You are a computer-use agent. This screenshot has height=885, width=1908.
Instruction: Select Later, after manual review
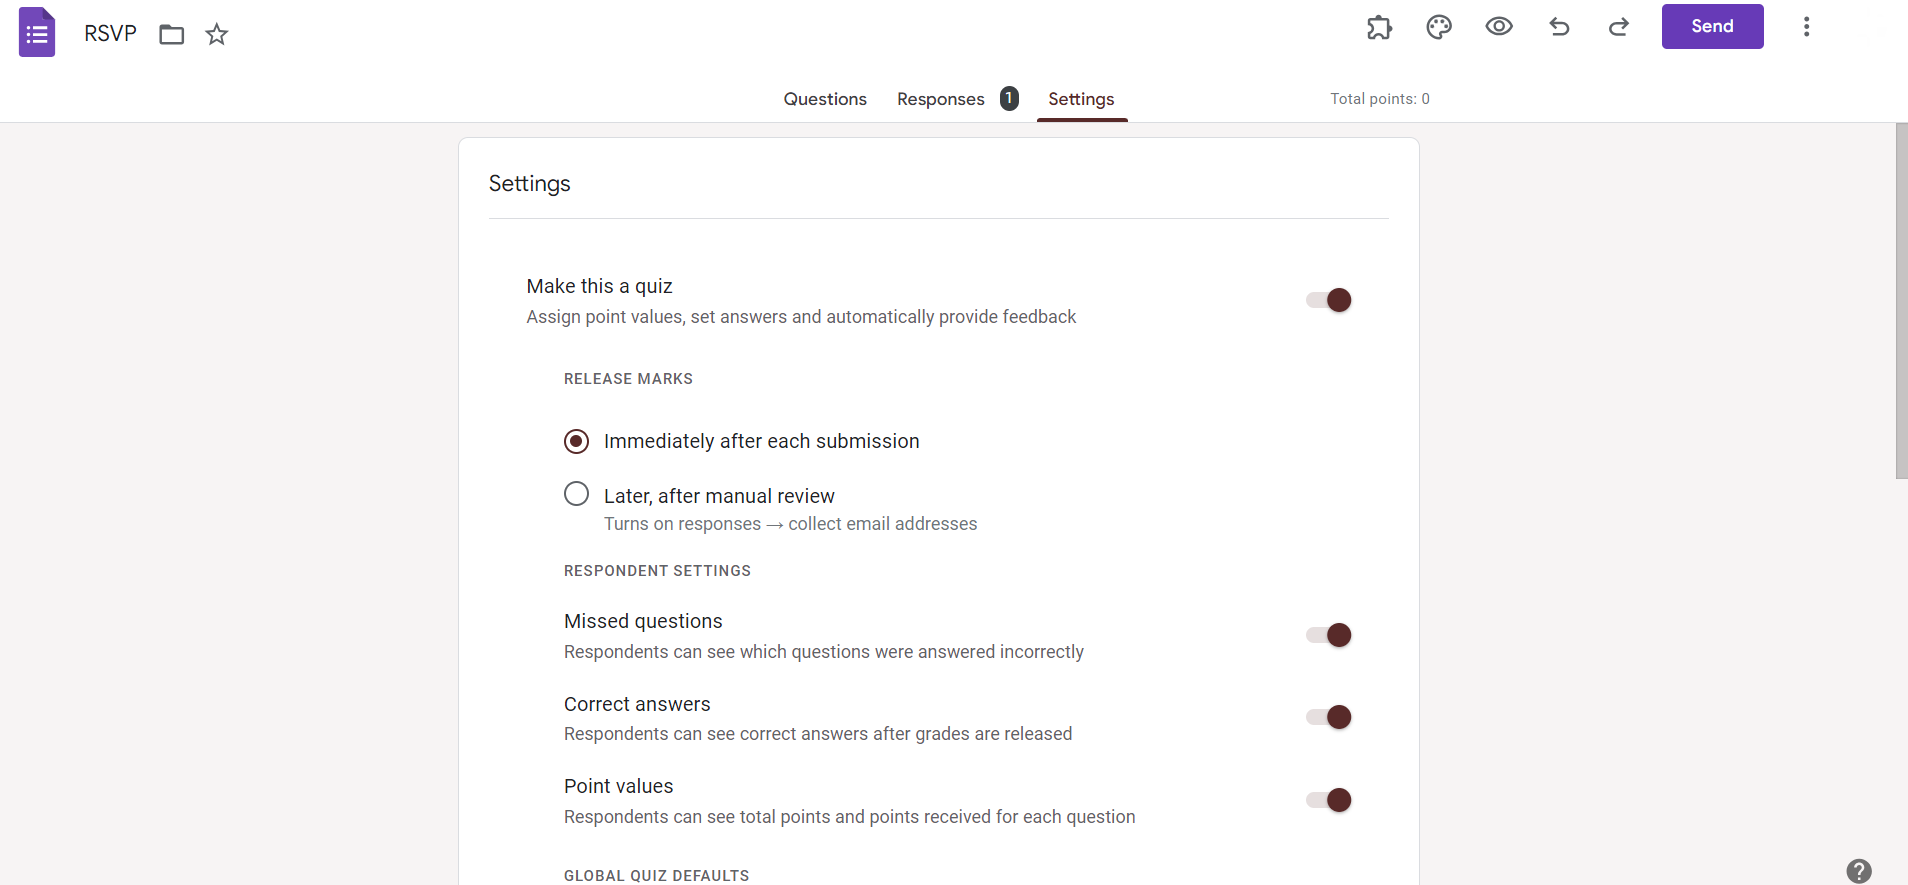point(577,494)
